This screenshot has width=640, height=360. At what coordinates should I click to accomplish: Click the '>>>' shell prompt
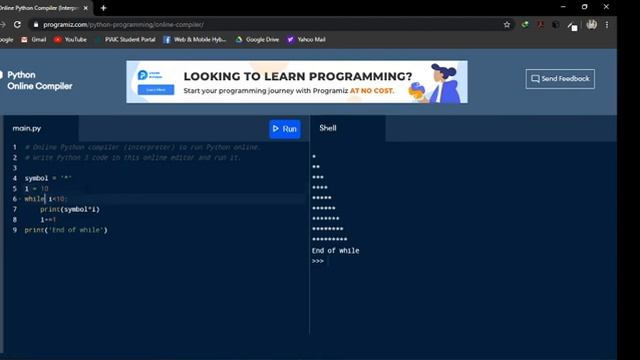coord(318,261)
